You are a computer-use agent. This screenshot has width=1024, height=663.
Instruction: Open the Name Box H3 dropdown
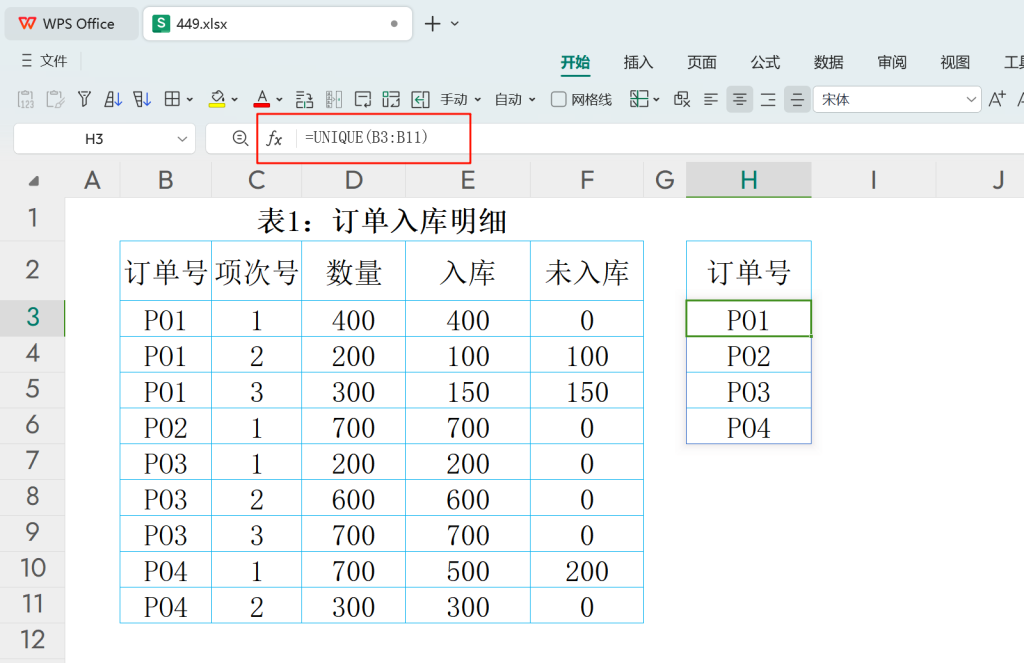pos(182,138)
